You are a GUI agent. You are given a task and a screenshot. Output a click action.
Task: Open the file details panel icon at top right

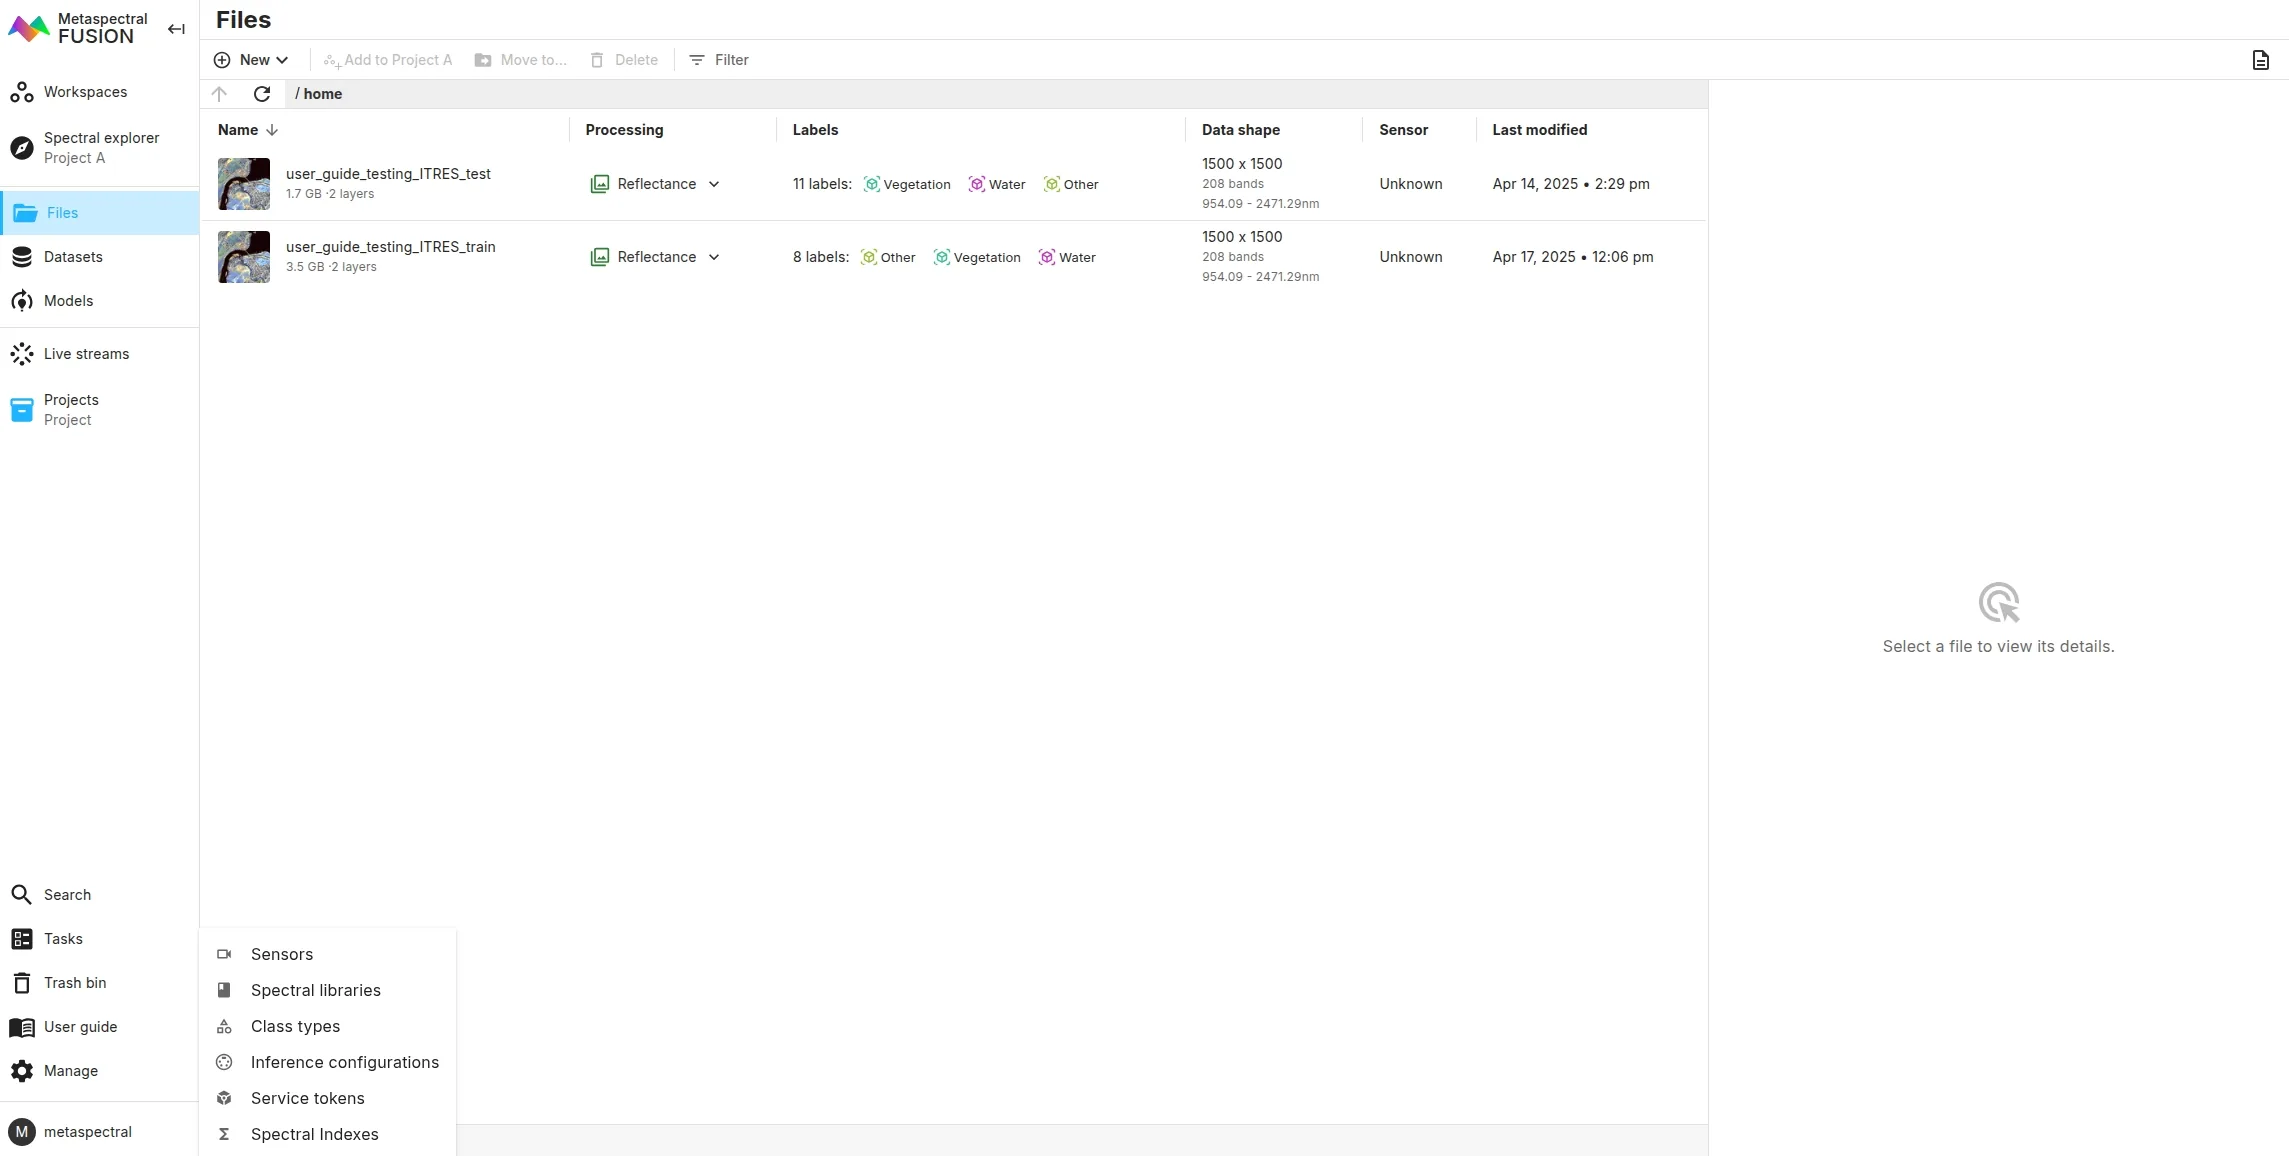tap(2260, 60)
